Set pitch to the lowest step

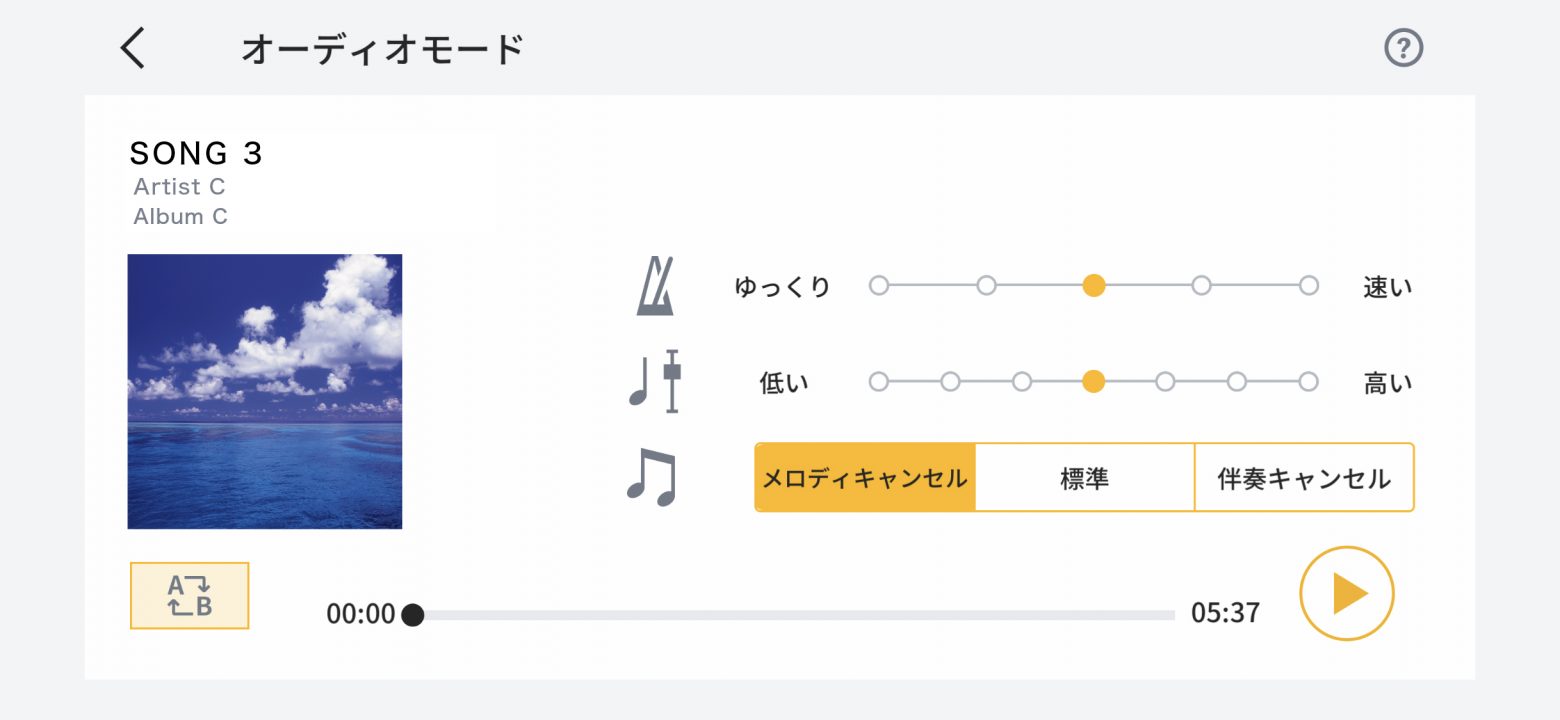878,381
